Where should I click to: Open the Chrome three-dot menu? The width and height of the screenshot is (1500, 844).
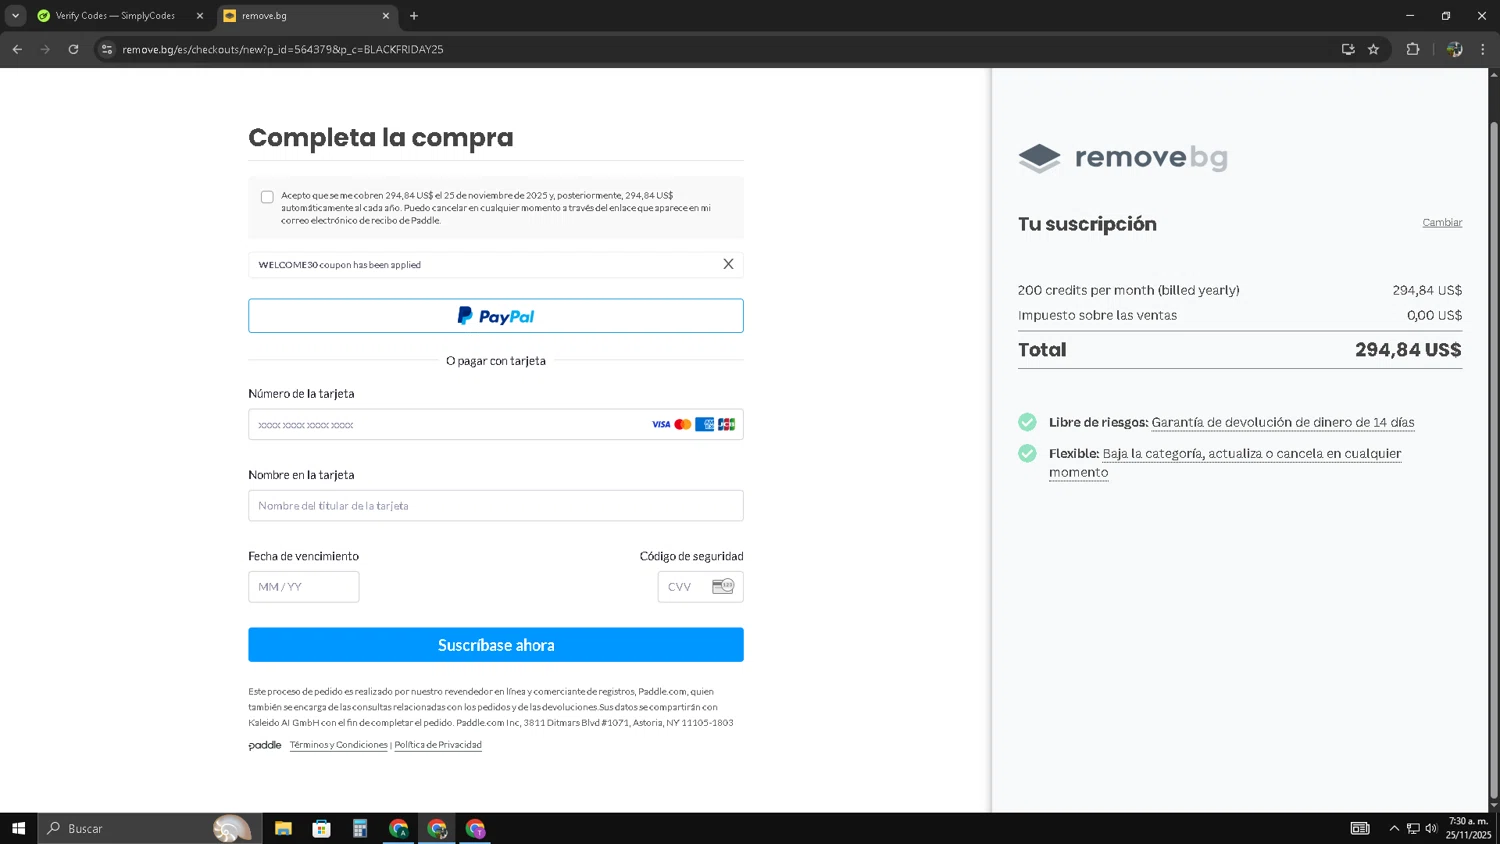coord(1483,49)
